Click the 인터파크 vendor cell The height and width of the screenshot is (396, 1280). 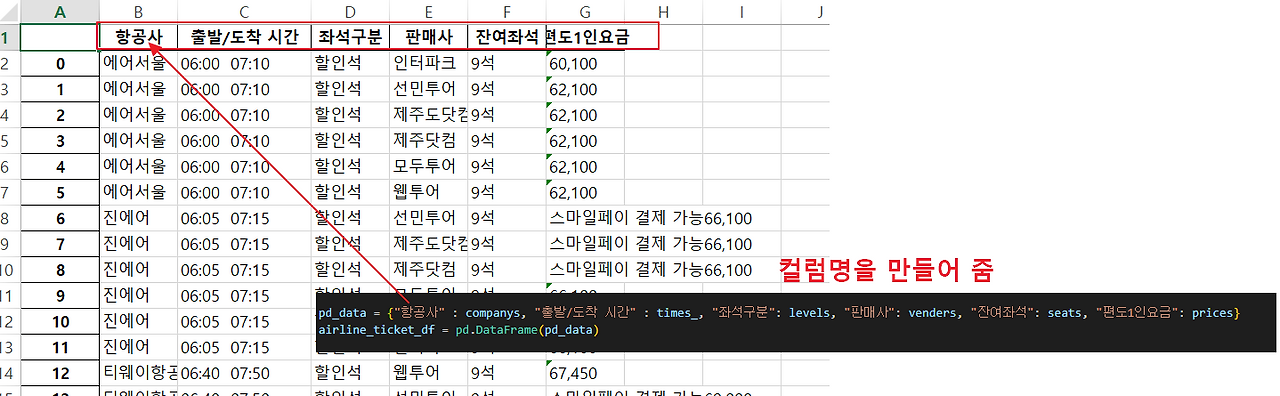tap(428, 64)
